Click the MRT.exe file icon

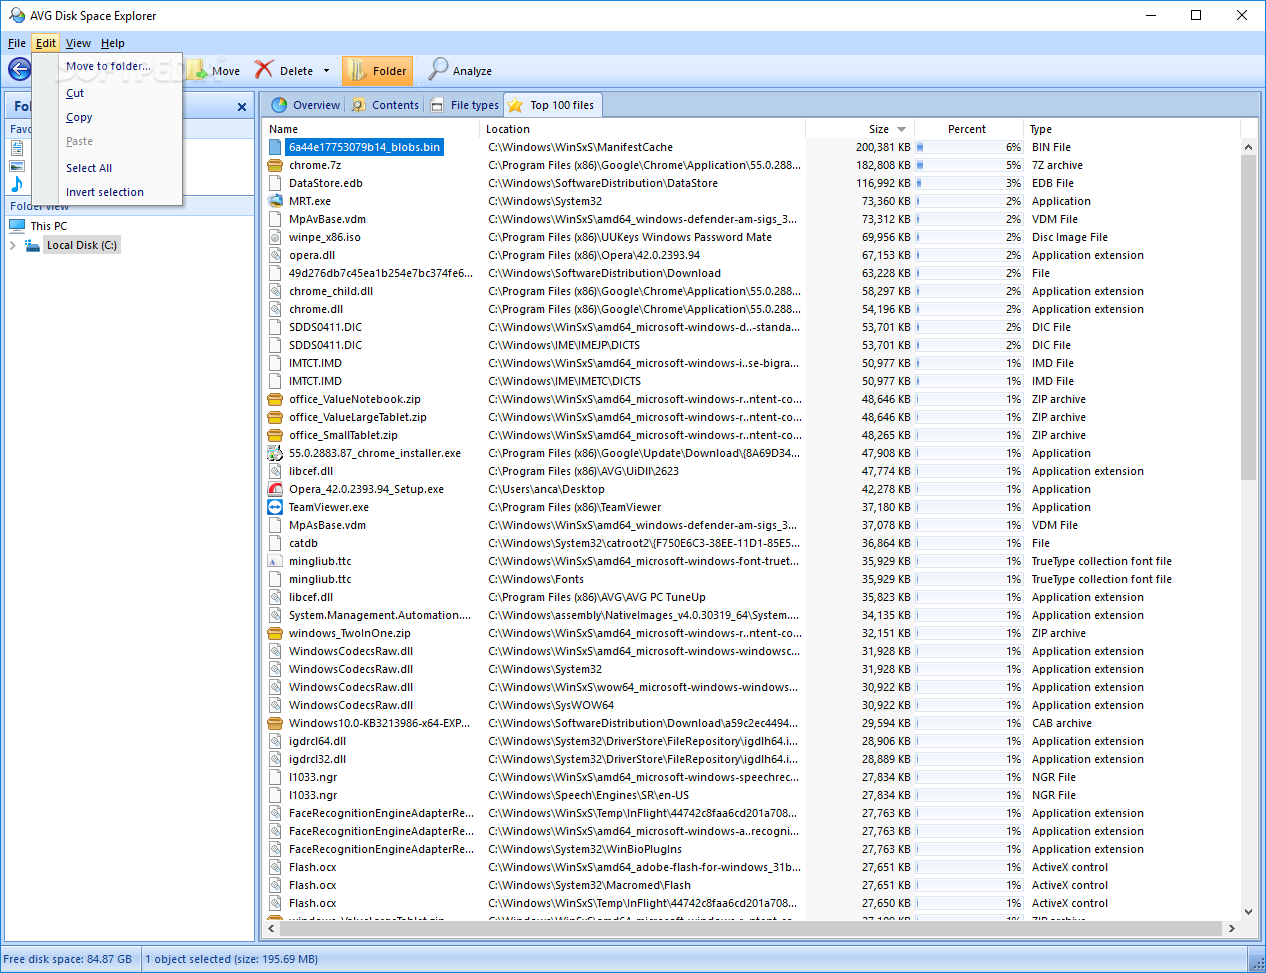275,201
